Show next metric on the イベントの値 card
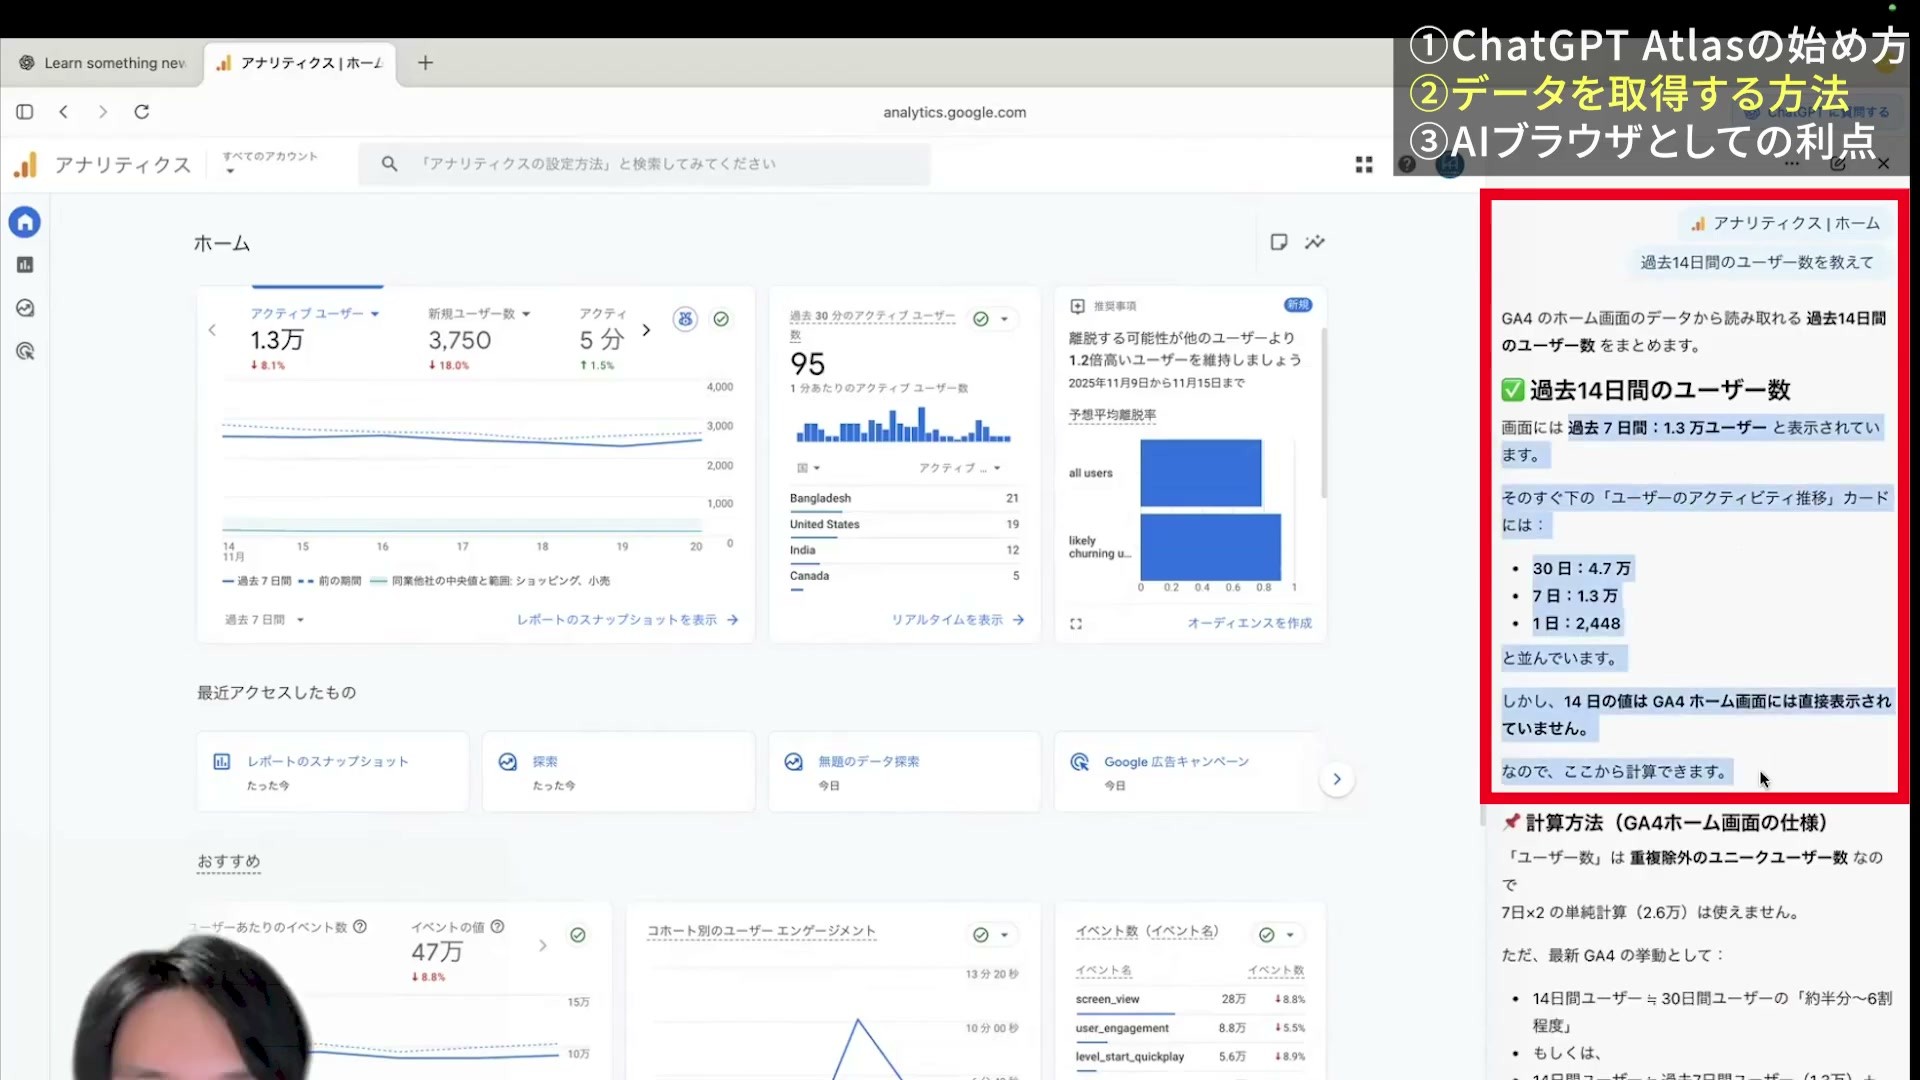The width and height of the screenshot is (1920, 1080). [543, 945]
